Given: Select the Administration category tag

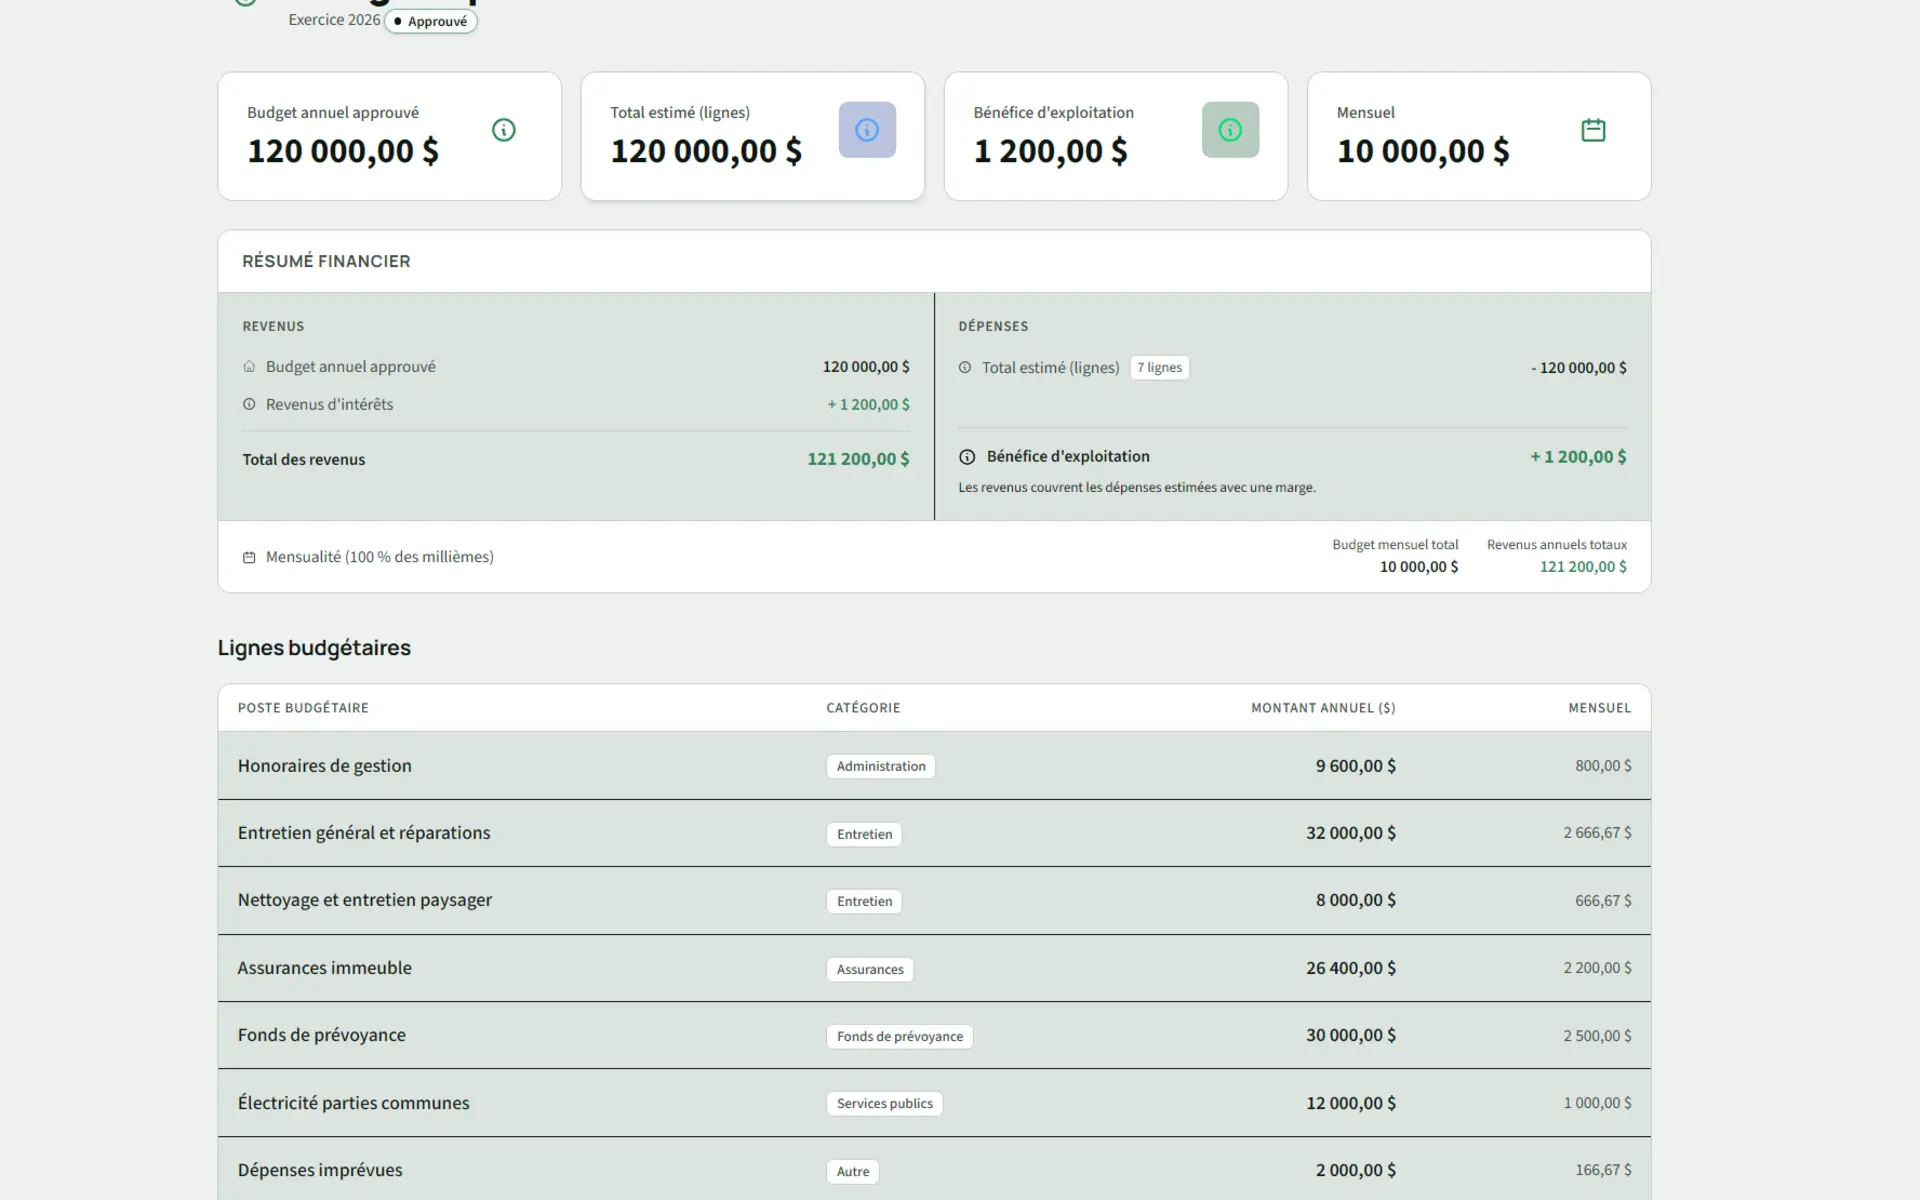Looking at the screenshot, I should coord(880,765).
